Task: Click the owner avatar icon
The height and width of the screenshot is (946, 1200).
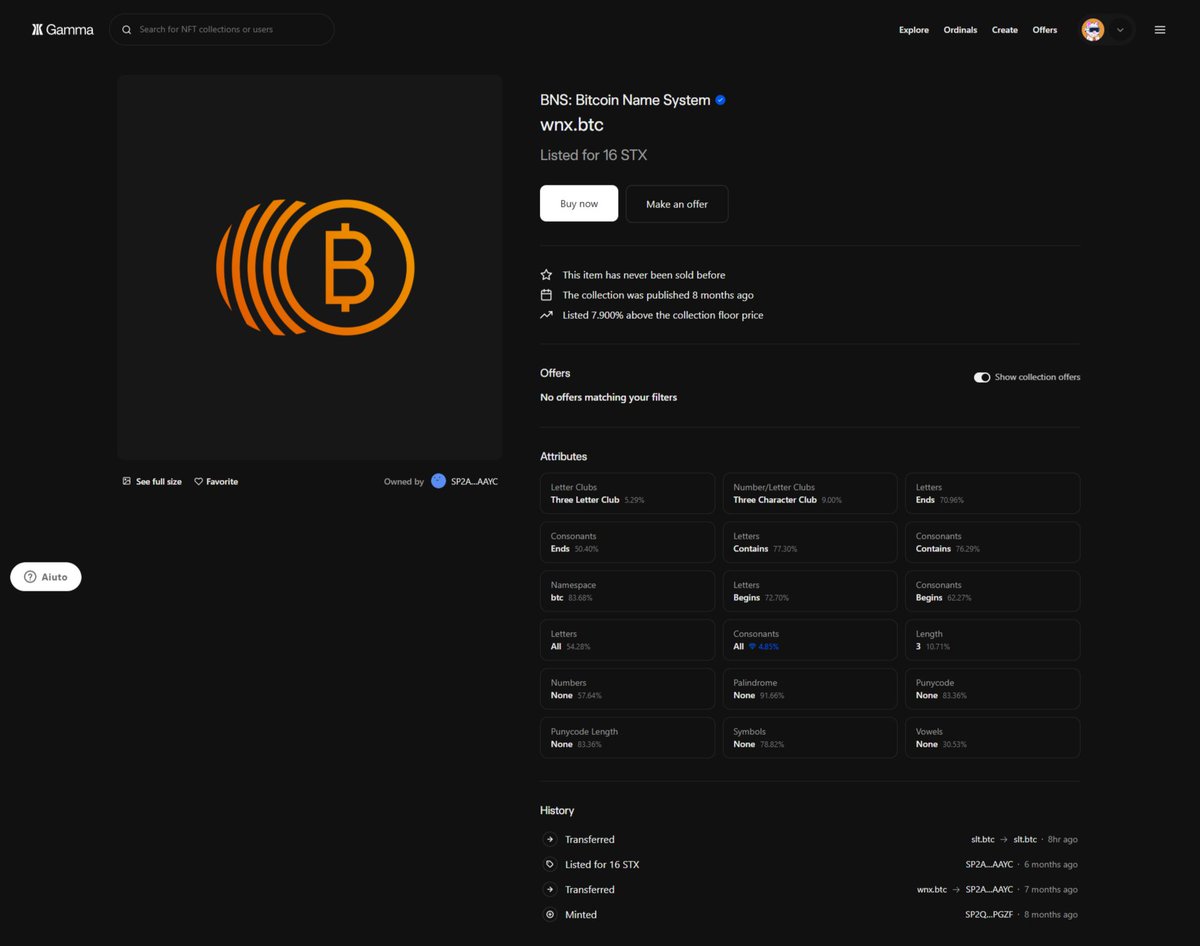Action: [438, 482]
